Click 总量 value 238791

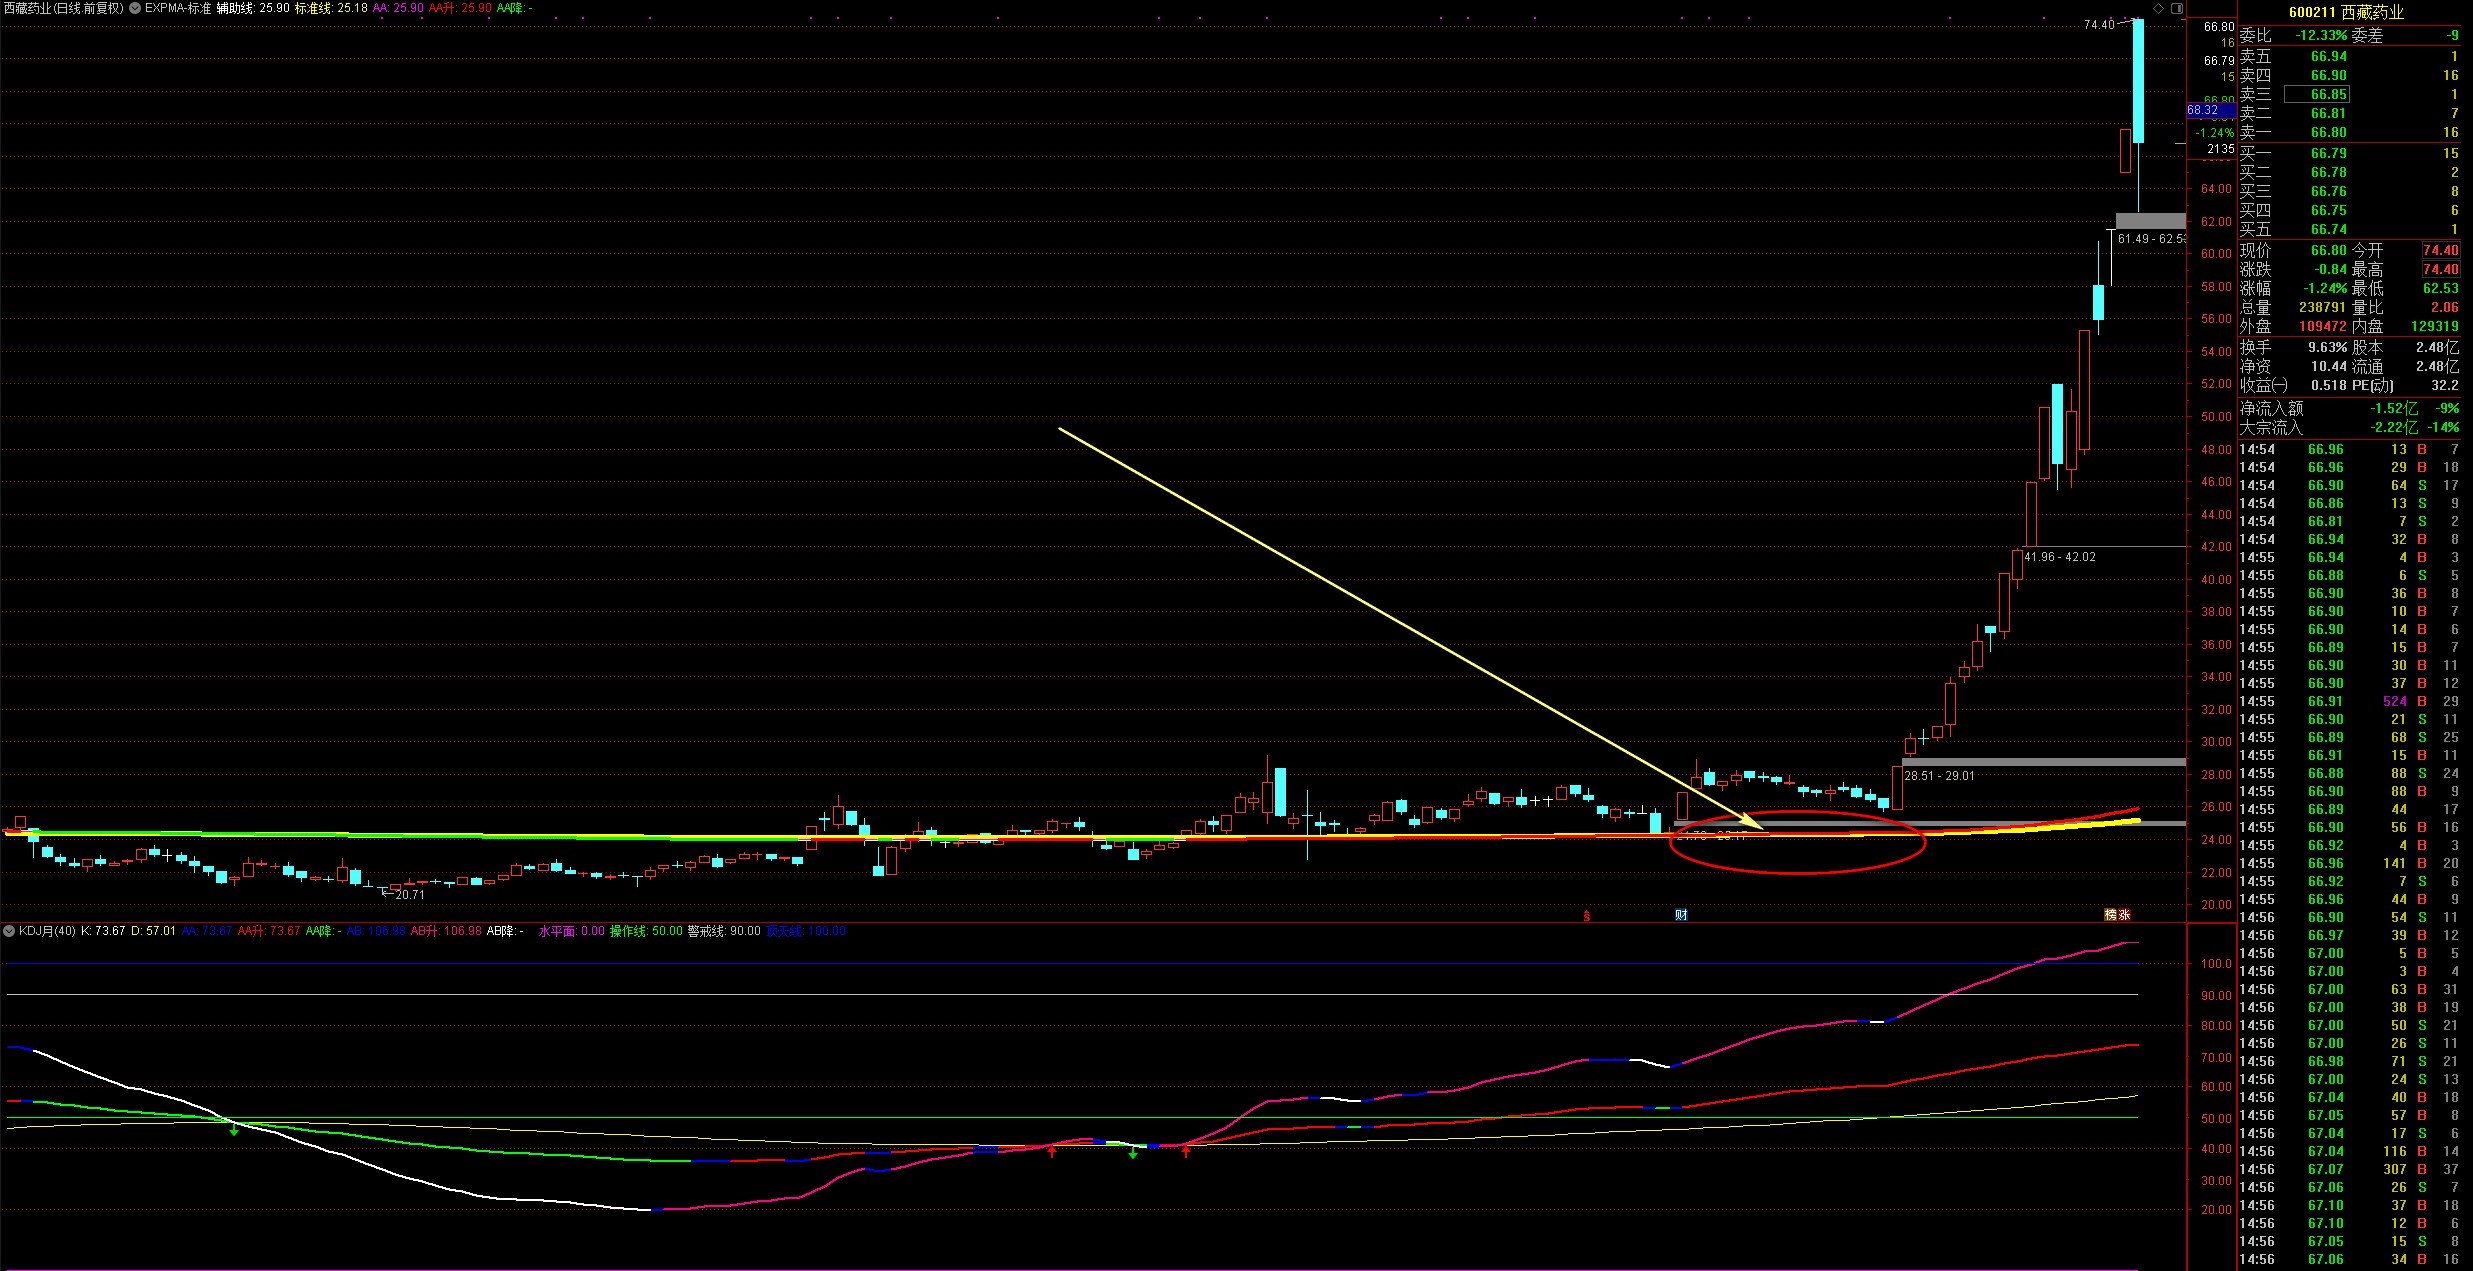[2322, 308]
